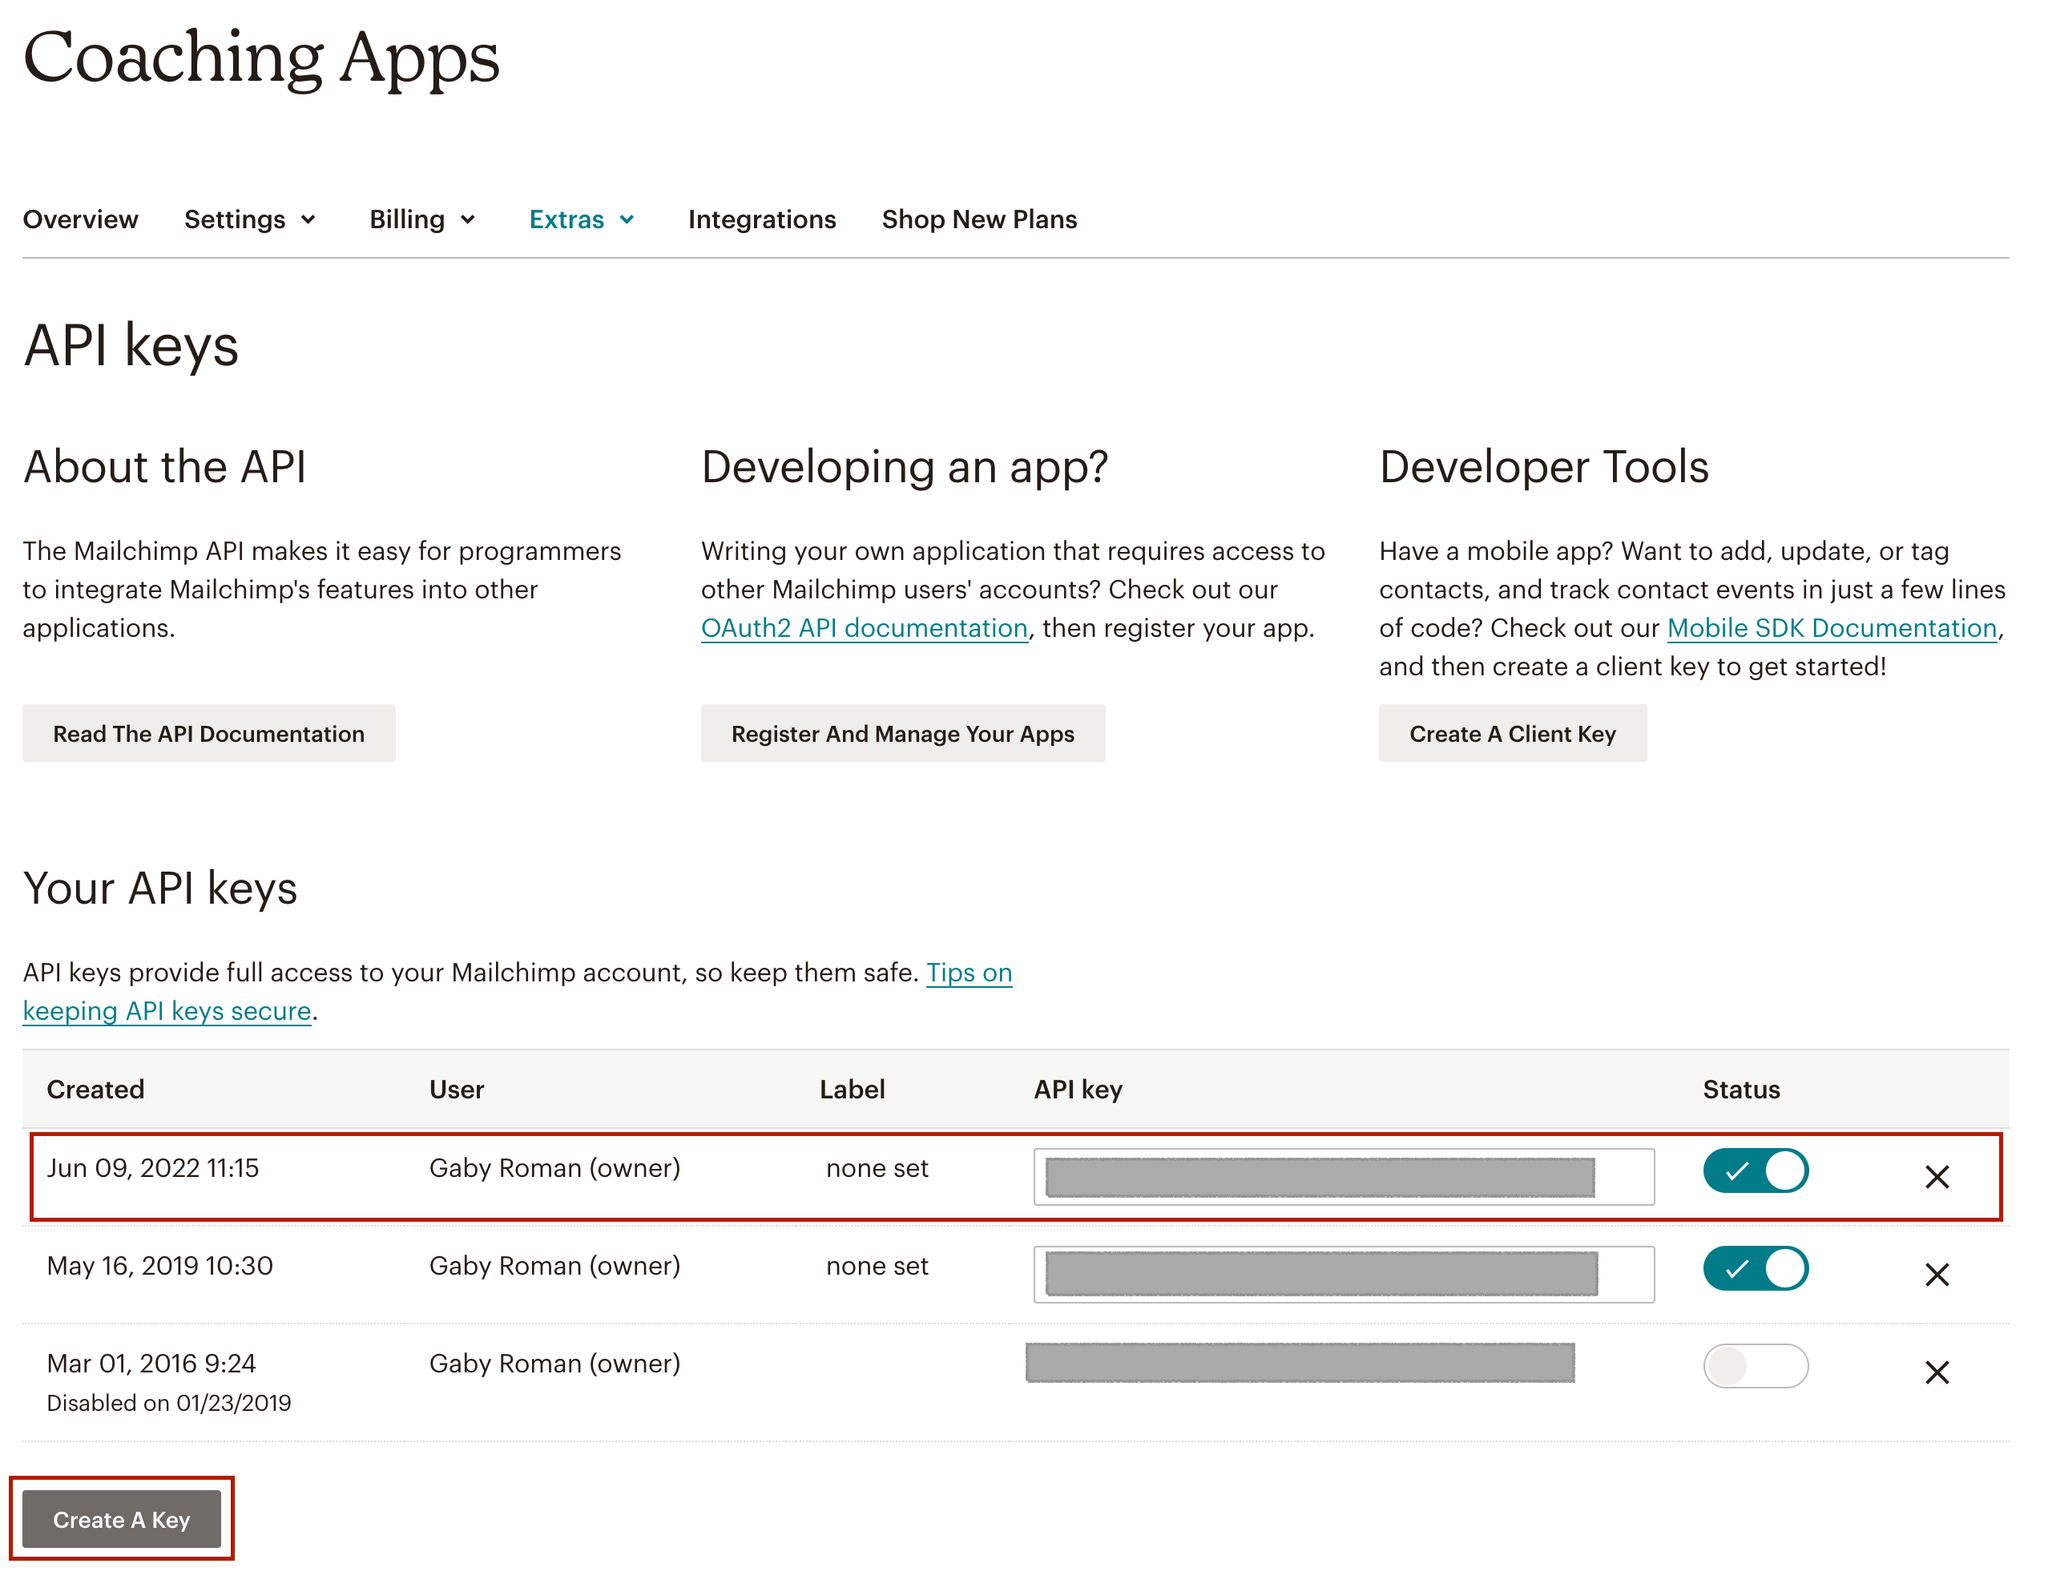Image resolution: width=2048 pixels, height=1575 pixels.
Task: Select the Jun 09, 2022 API key field
Action: coord(1343,1177)
